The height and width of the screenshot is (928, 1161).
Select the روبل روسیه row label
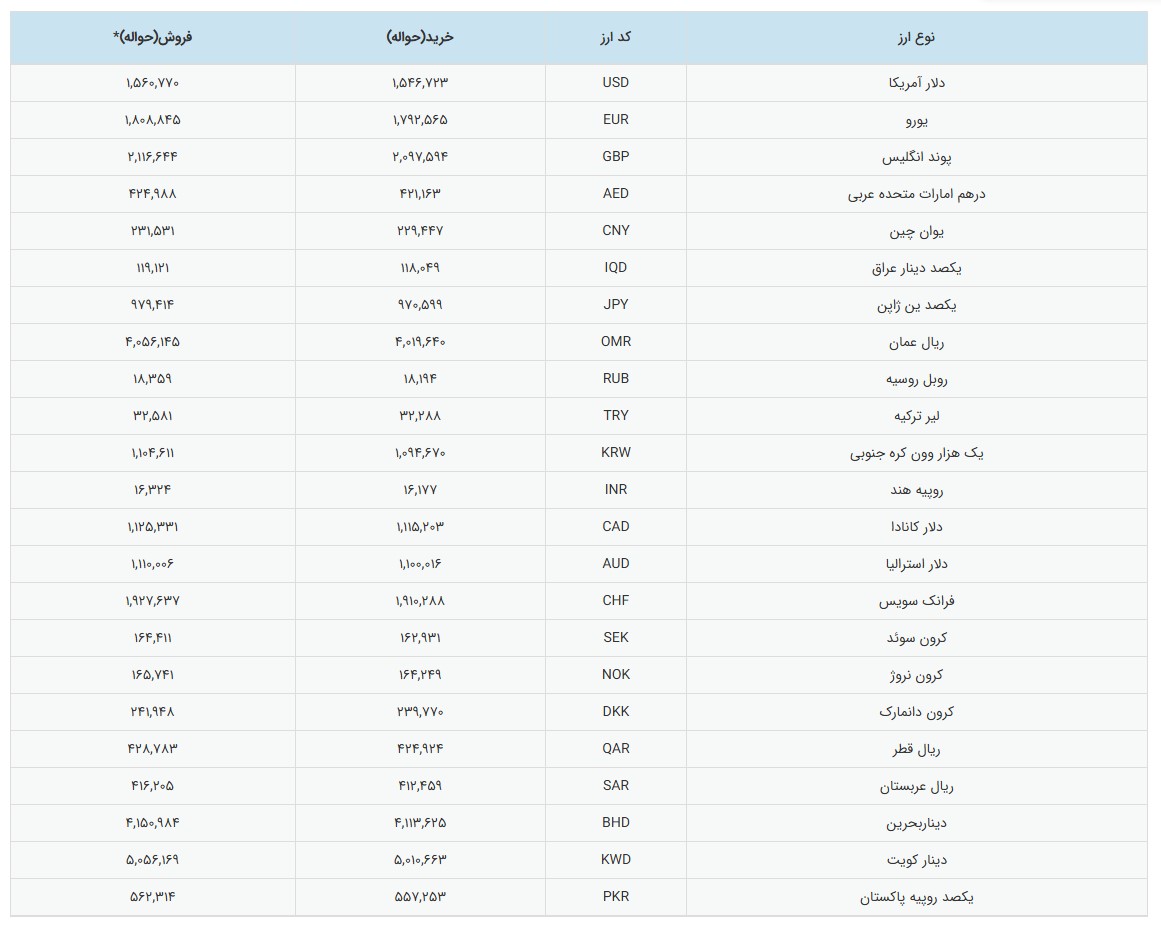916,379
